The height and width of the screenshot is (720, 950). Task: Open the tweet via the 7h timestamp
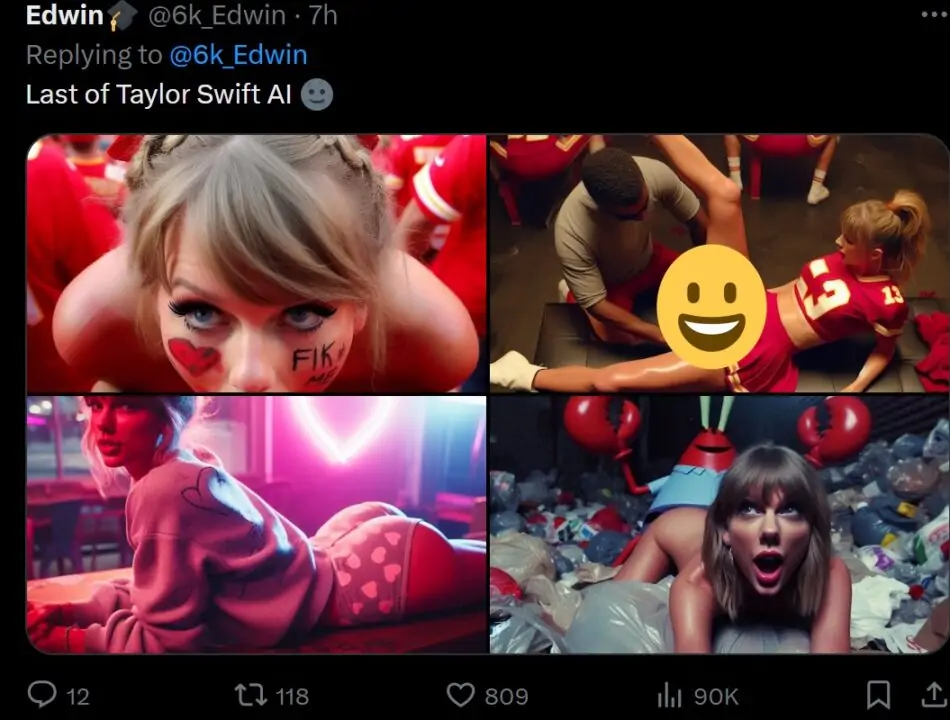coord(322,16)
